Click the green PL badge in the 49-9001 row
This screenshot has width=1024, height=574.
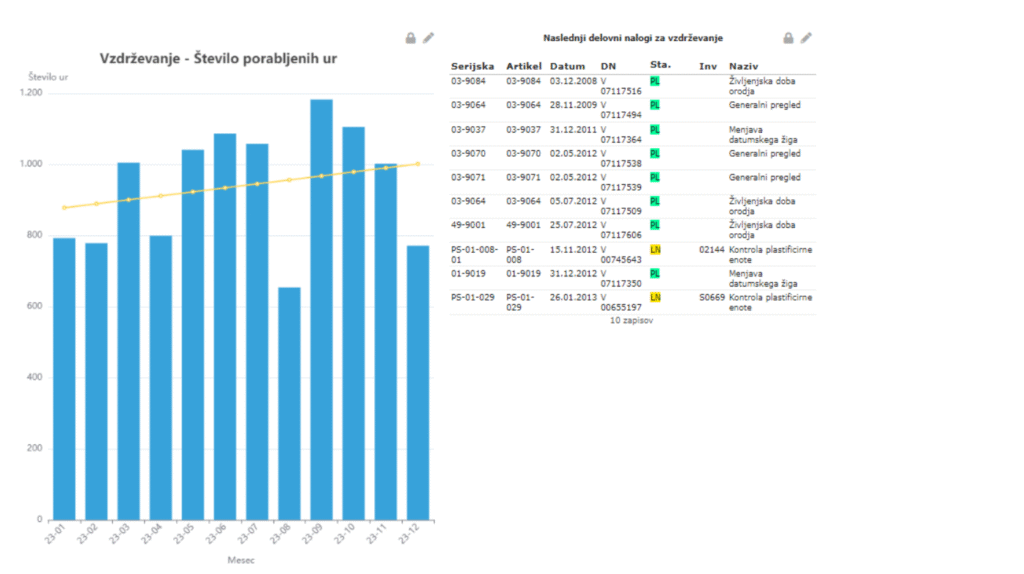pos(655,225)
